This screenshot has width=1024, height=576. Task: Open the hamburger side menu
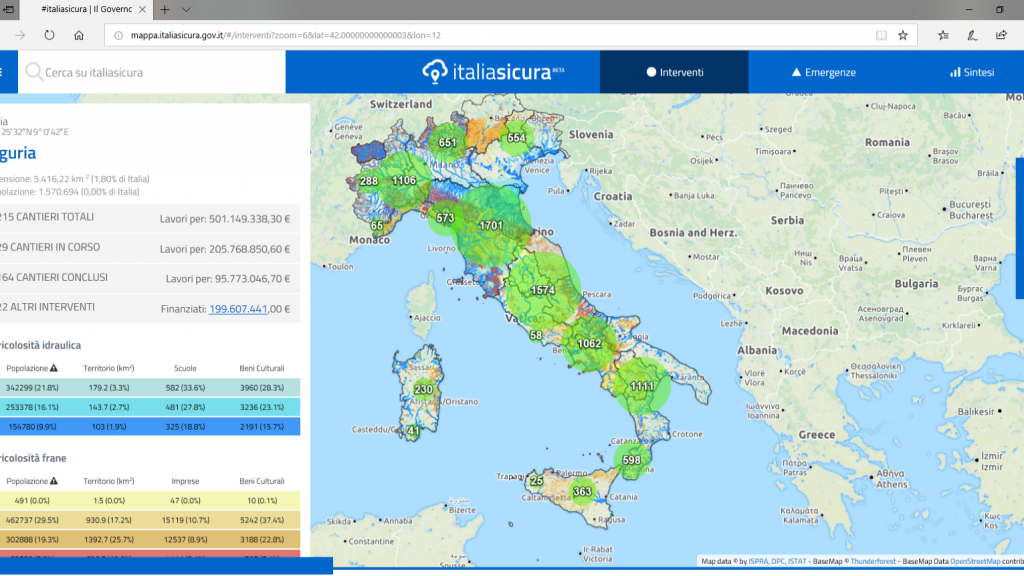[2, 72]
